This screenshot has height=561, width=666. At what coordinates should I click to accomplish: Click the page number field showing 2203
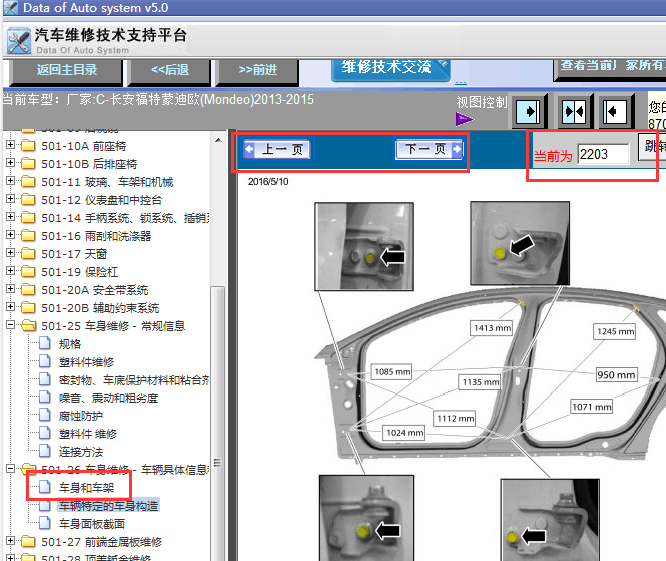[603, 154]
